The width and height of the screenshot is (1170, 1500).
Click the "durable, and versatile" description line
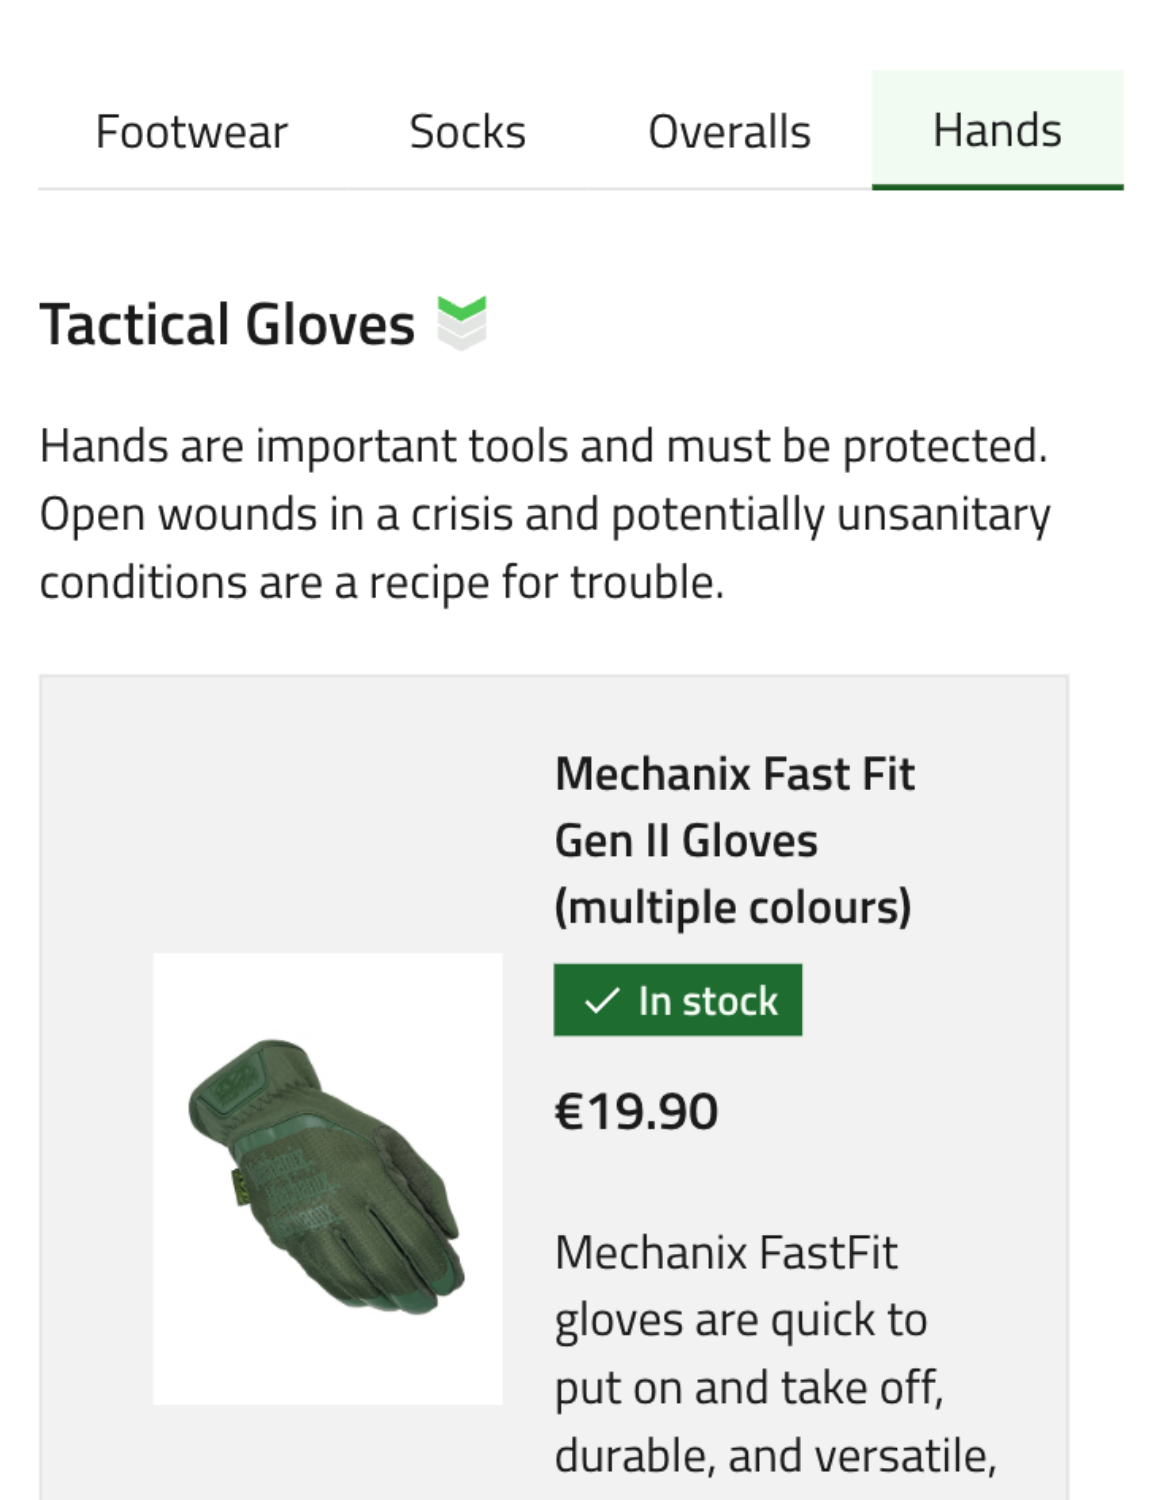tap(776, 1457)
